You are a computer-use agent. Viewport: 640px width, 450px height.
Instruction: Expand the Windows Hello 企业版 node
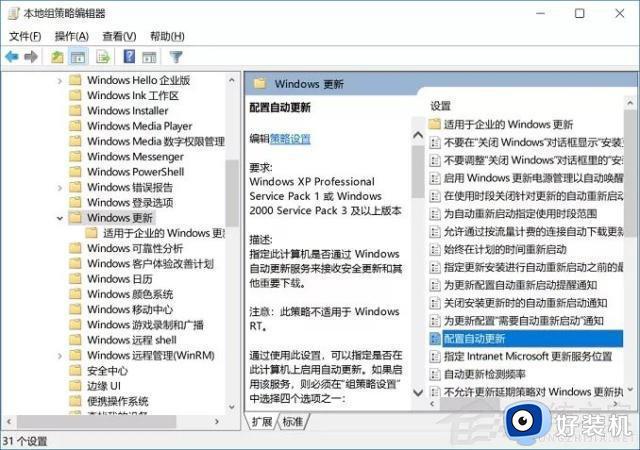point(60,81)
